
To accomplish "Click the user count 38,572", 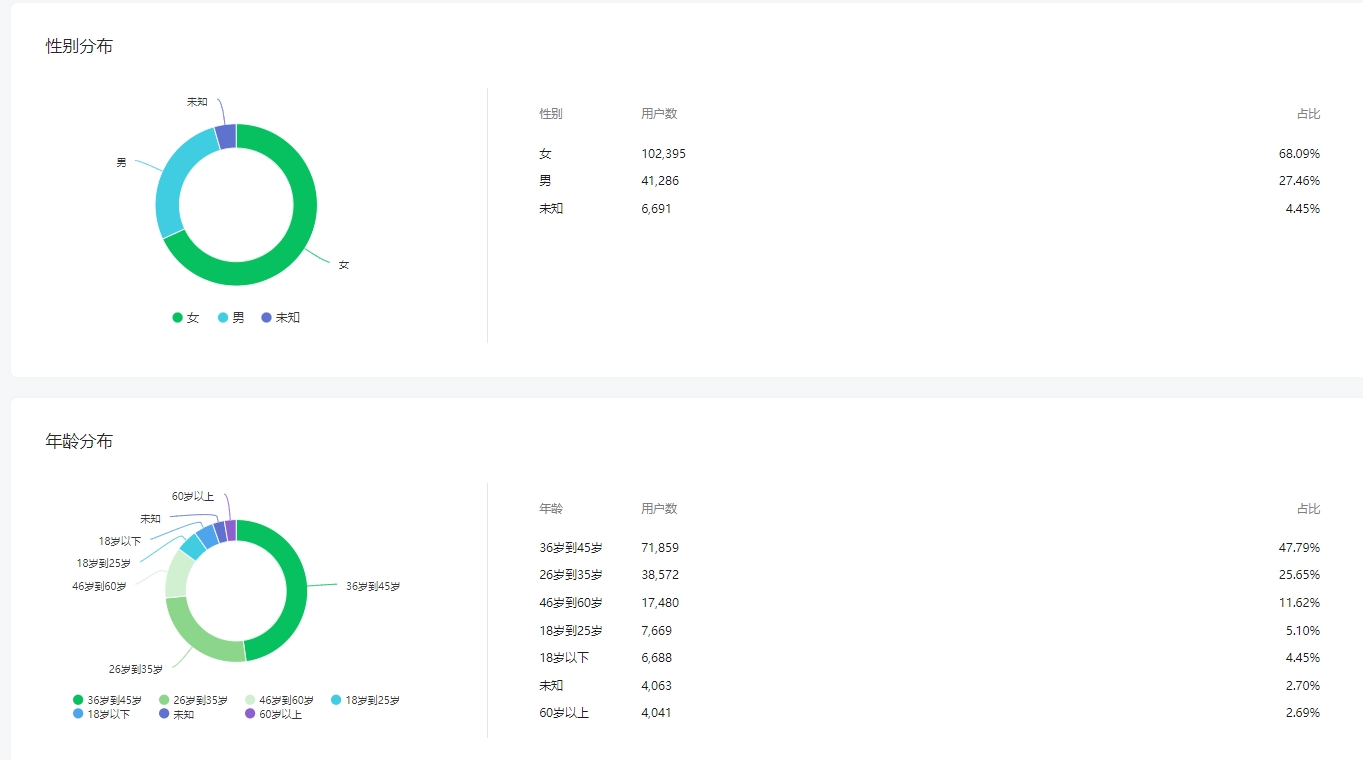I will (660, 575).
